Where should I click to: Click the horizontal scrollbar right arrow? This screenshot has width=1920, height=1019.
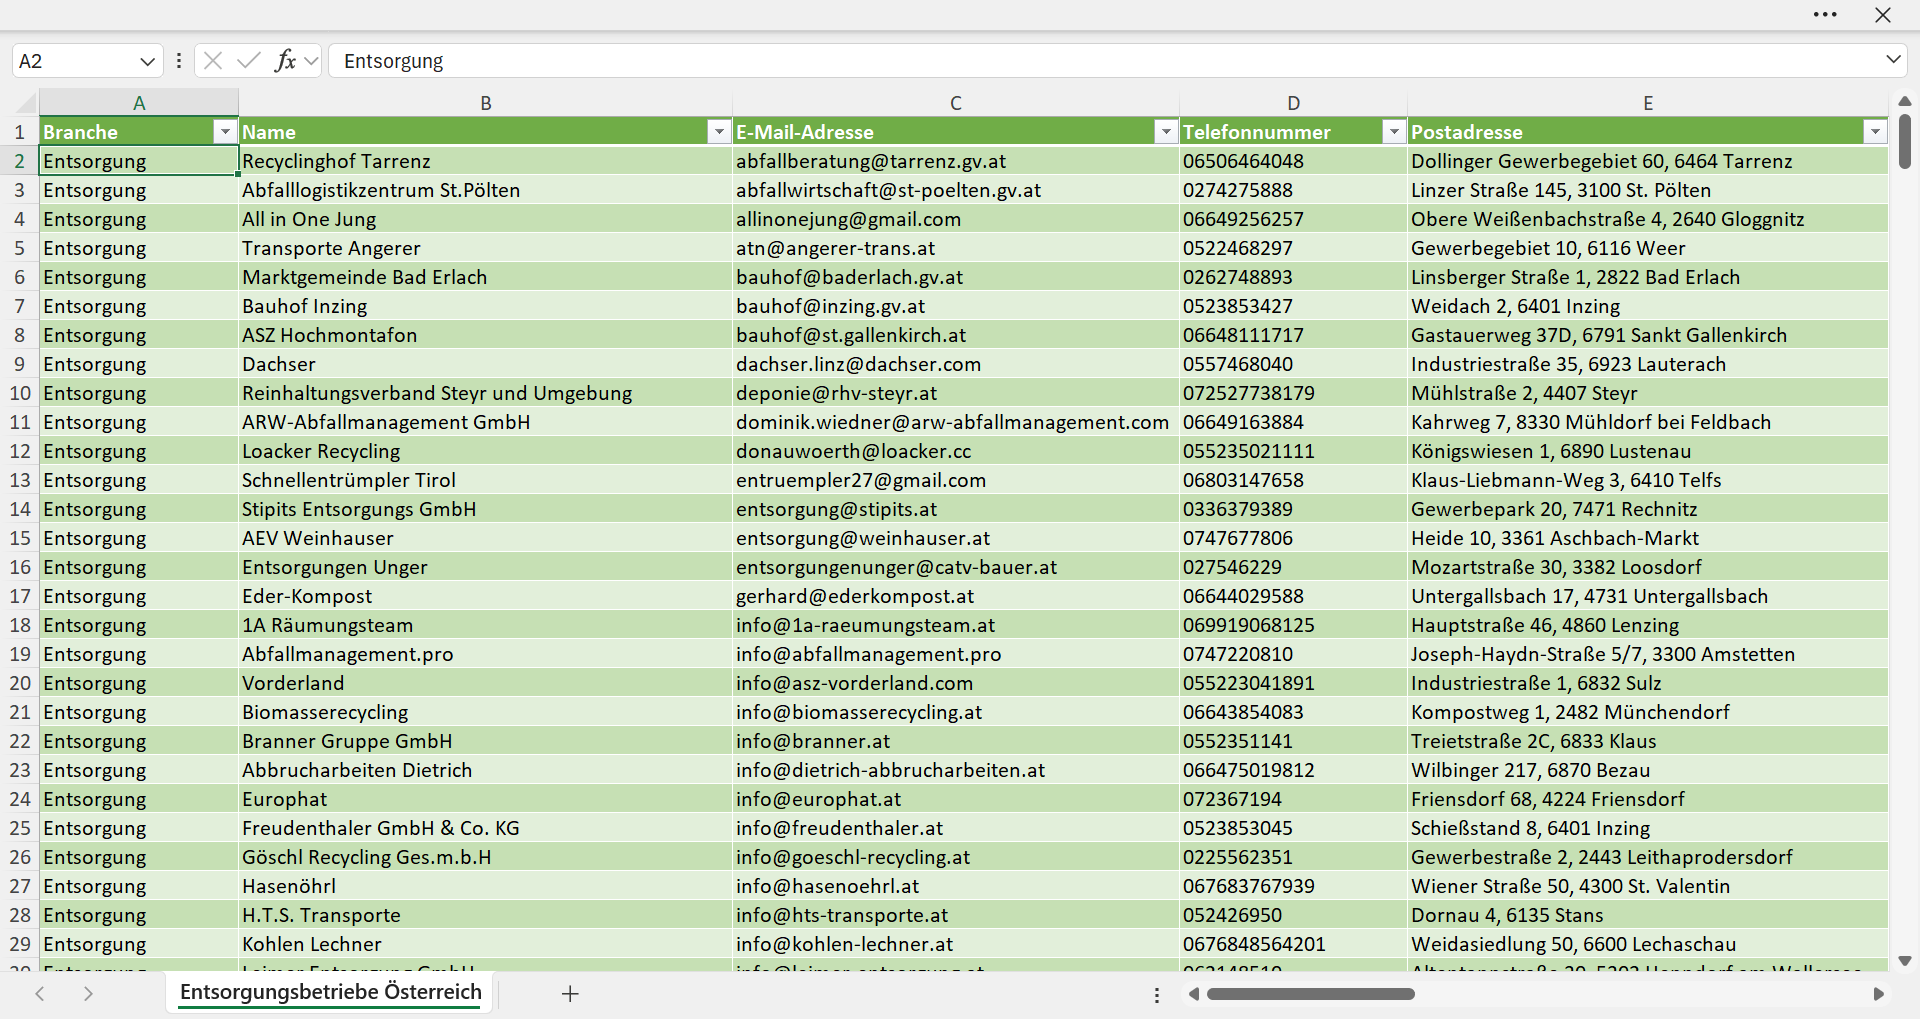(1879, 994)
